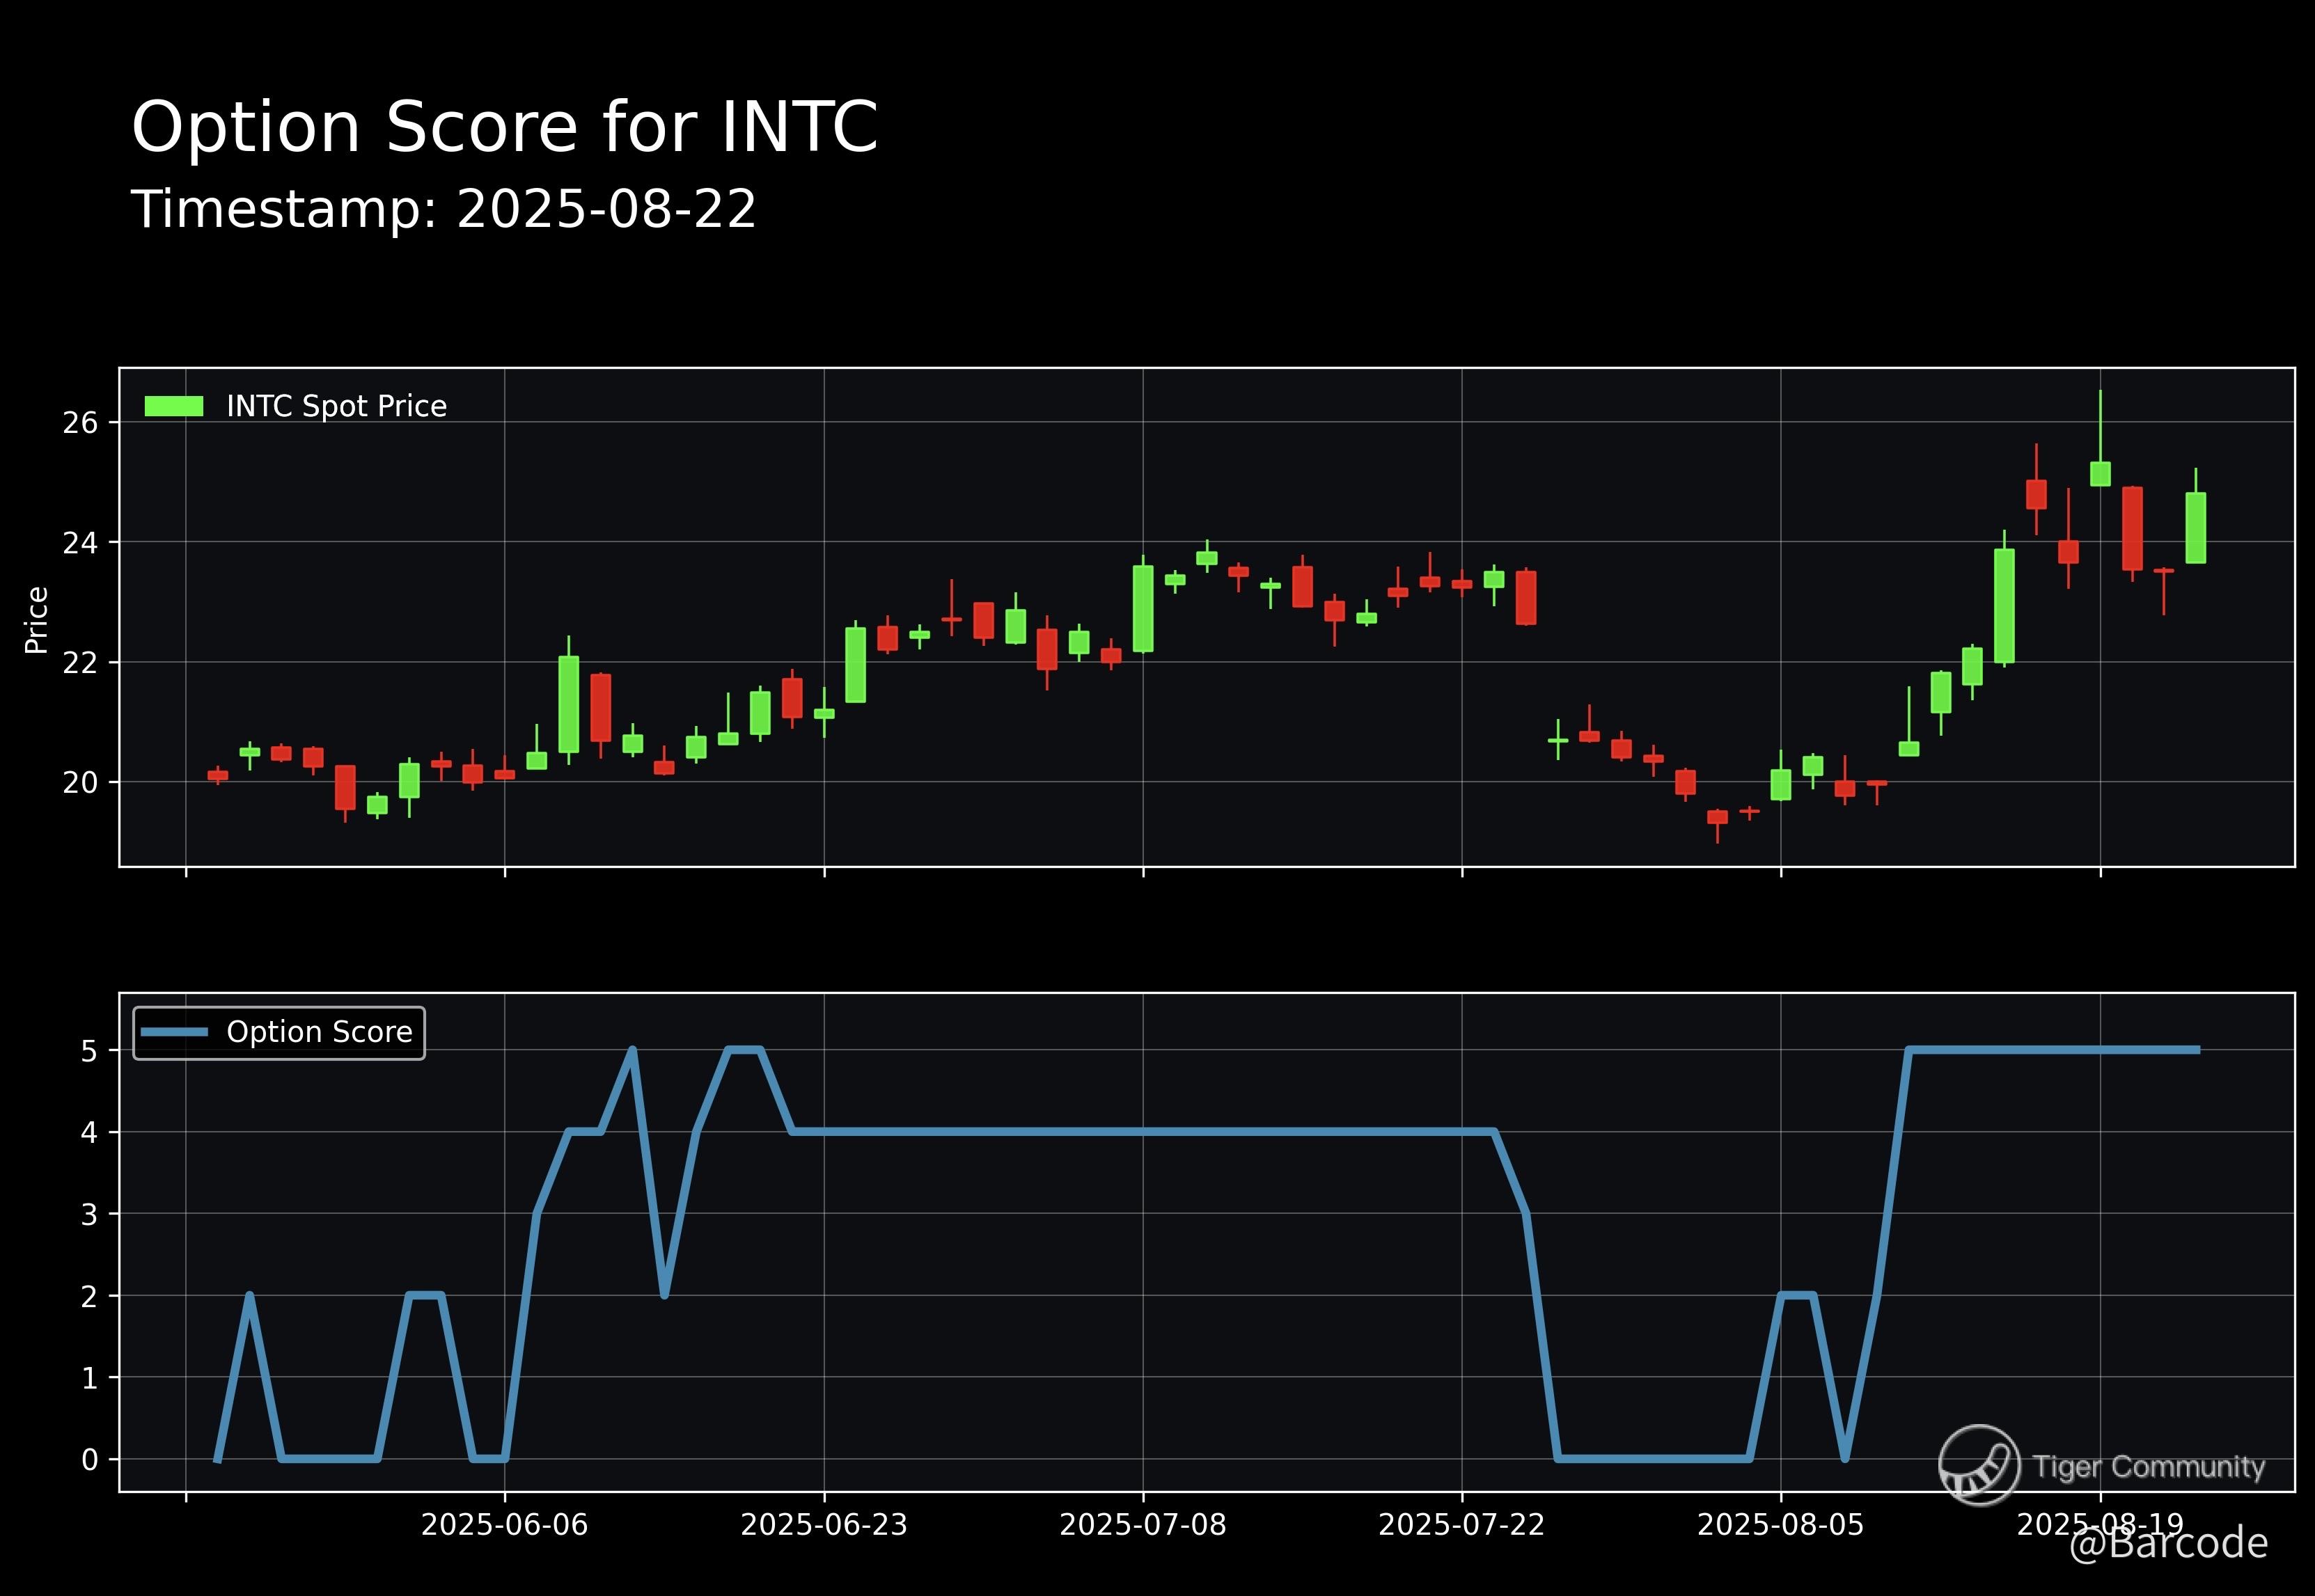Screen dimensions: 2315x1596
Task: Click the INTC Spot Price legend text
Action: (x=336, y=406)
